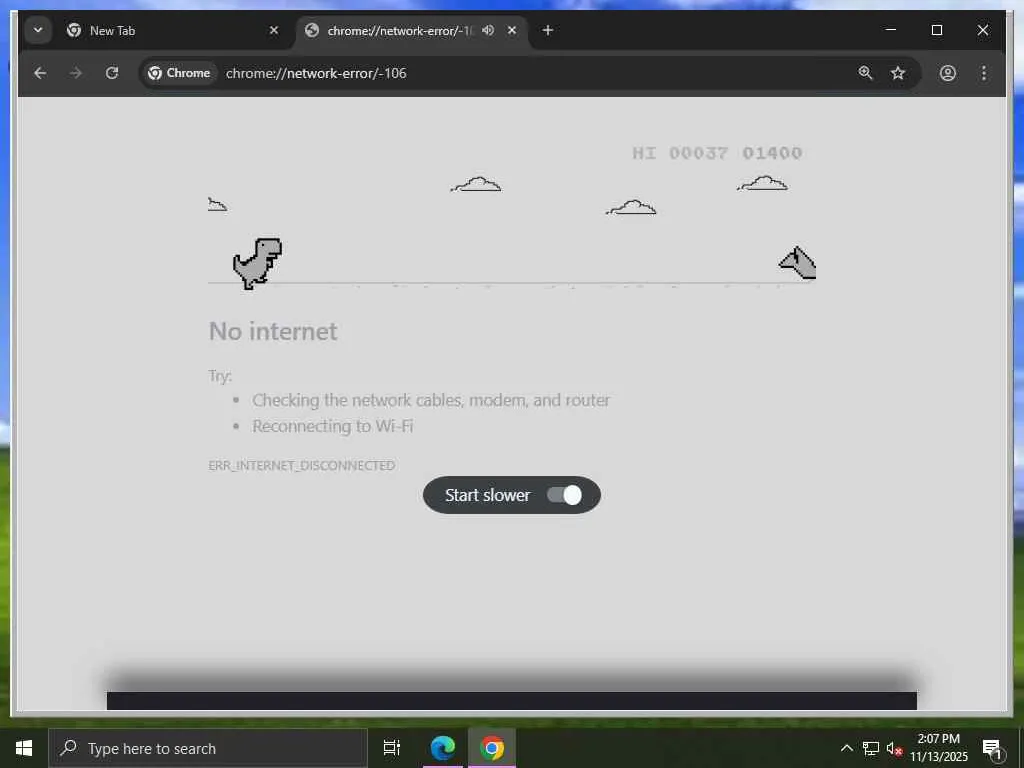Open the tab search dropdown arrow
This screenshot has width=1024, height=768.
pyautogui.click(x=38, y=30)
